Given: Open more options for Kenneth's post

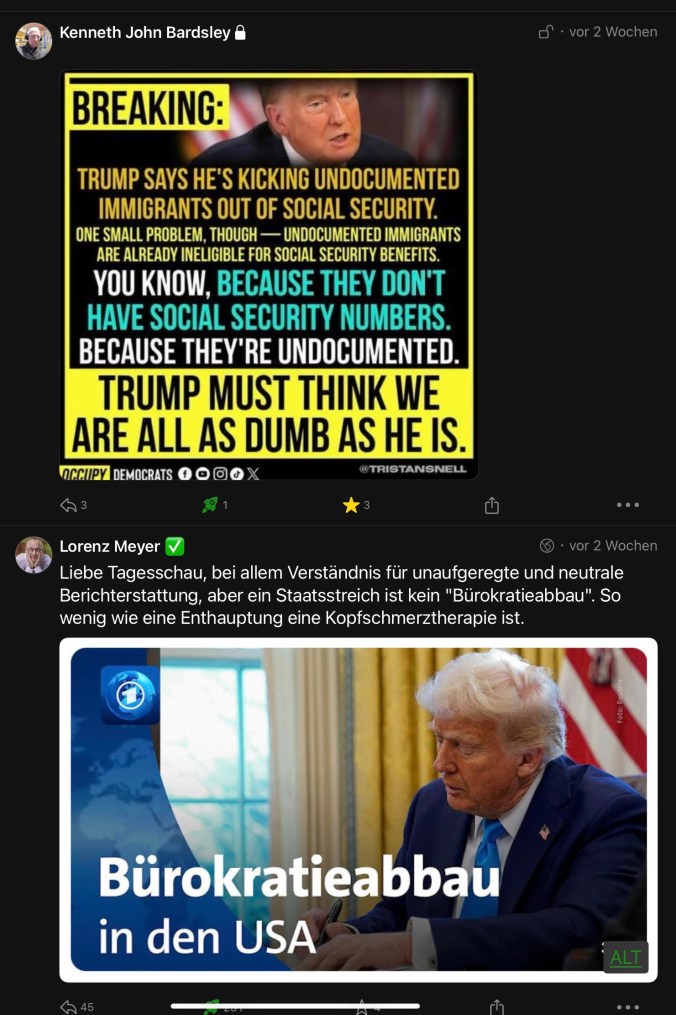Looking at the screenshot, I should click(x=628, y=505).
